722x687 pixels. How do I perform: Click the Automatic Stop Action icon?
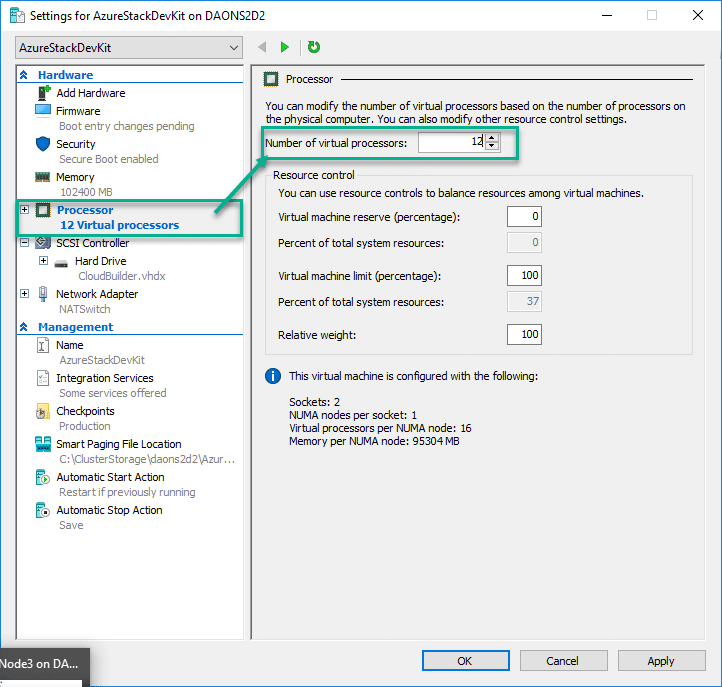[42, 510]
